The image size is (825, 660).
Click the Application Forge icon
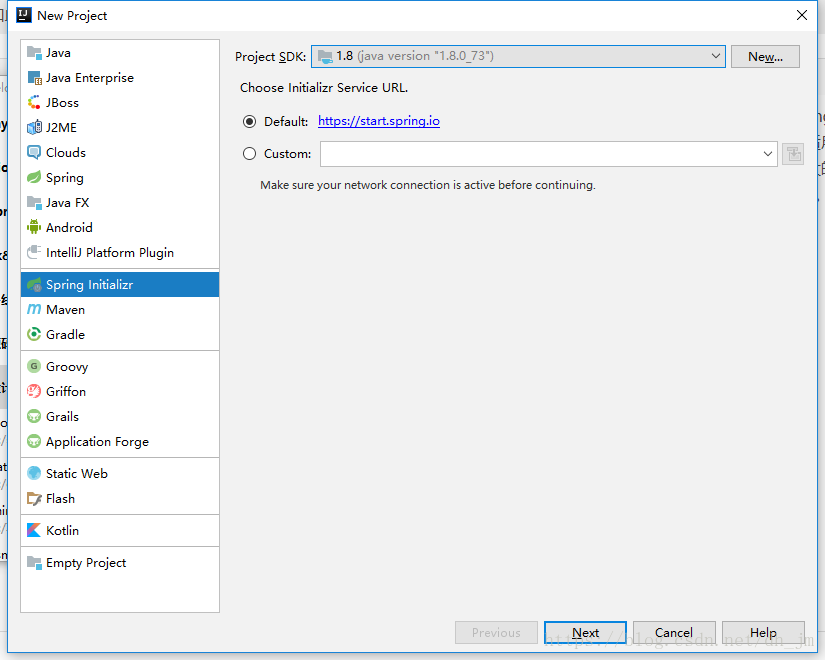34,442
